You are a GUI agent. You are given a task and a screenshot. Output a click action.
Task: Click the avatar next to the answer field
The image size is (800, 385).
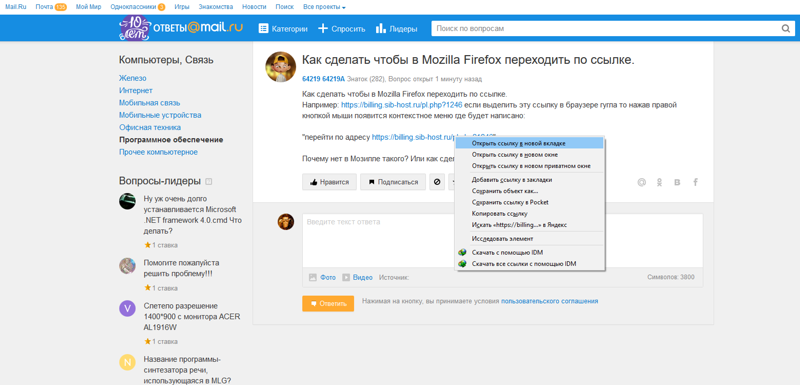click(x=286, y=222)
